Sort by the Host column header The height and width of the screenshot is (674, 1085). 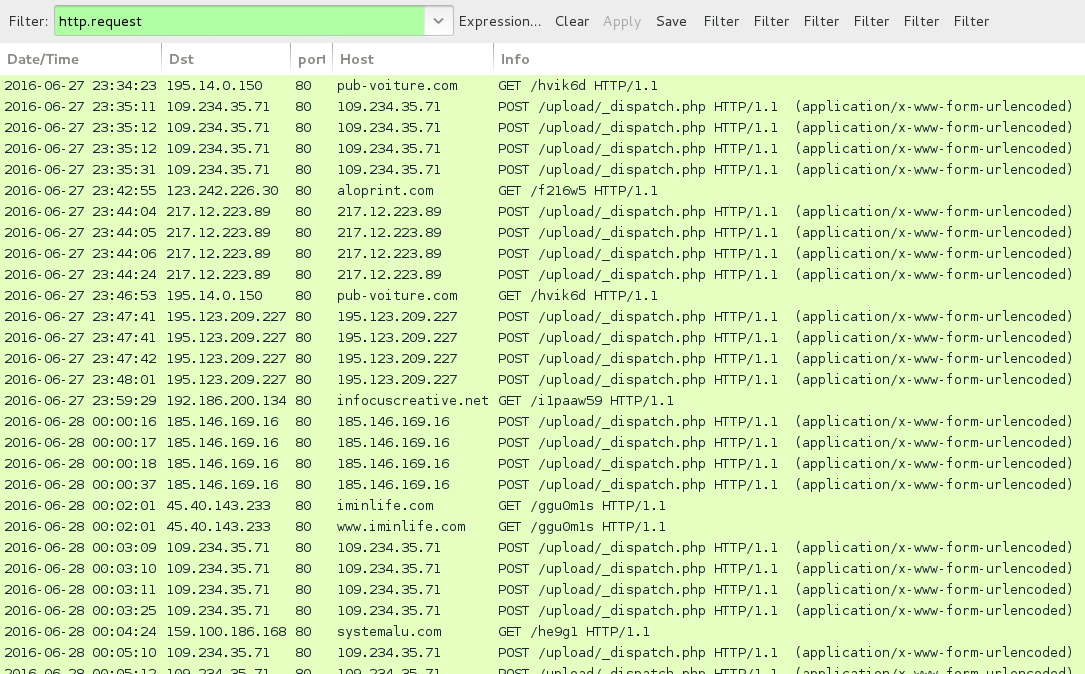tap(410, 59)
